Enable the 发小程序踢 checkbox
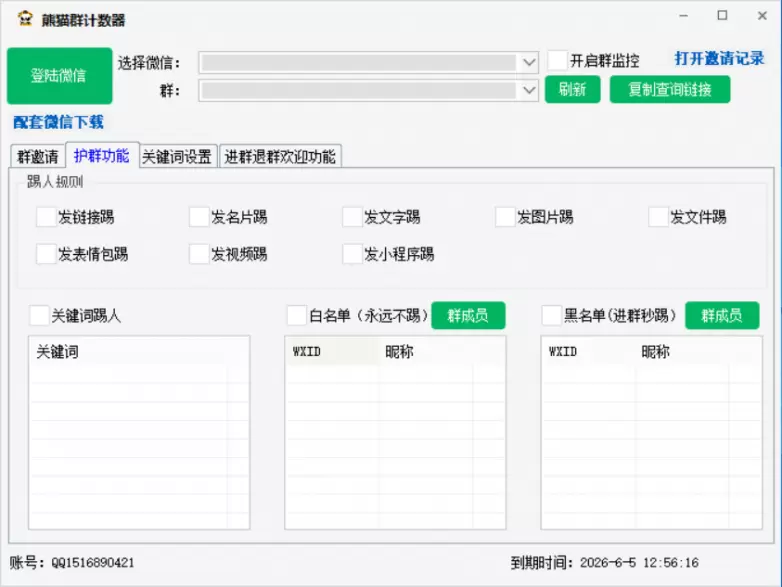The height and width of the screenshot is (587, 782). (x=352, y=254)
